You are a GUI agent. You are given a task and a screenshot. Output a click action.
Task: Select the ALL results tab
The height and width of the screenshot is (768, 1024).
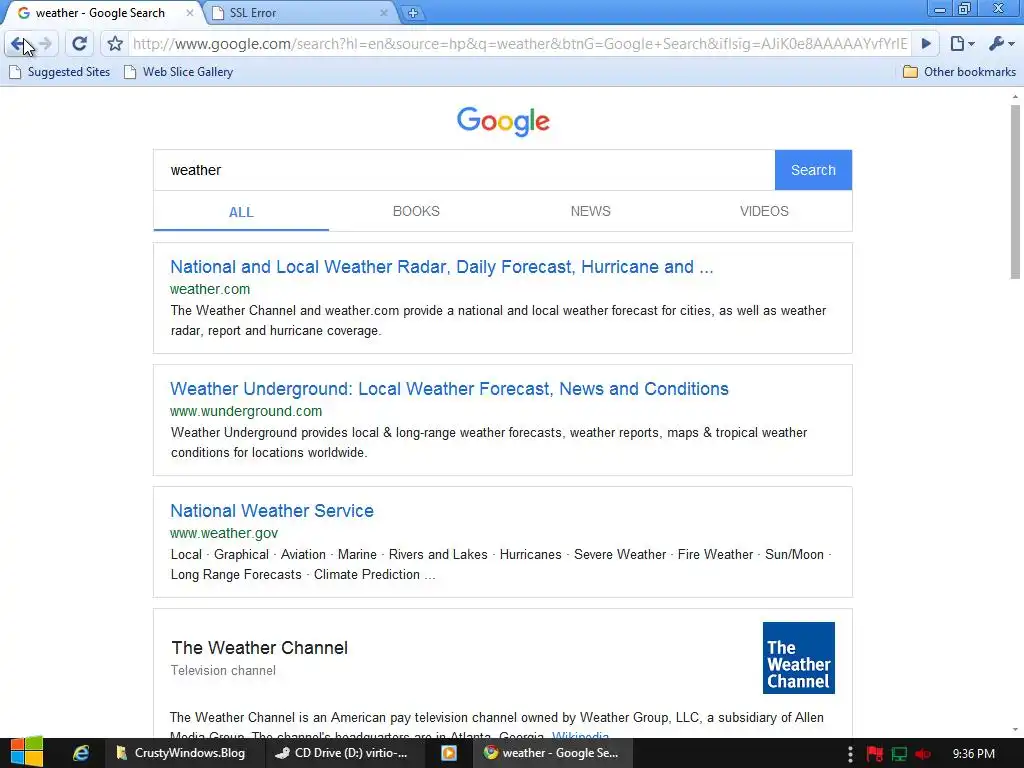tap(241, 212)
